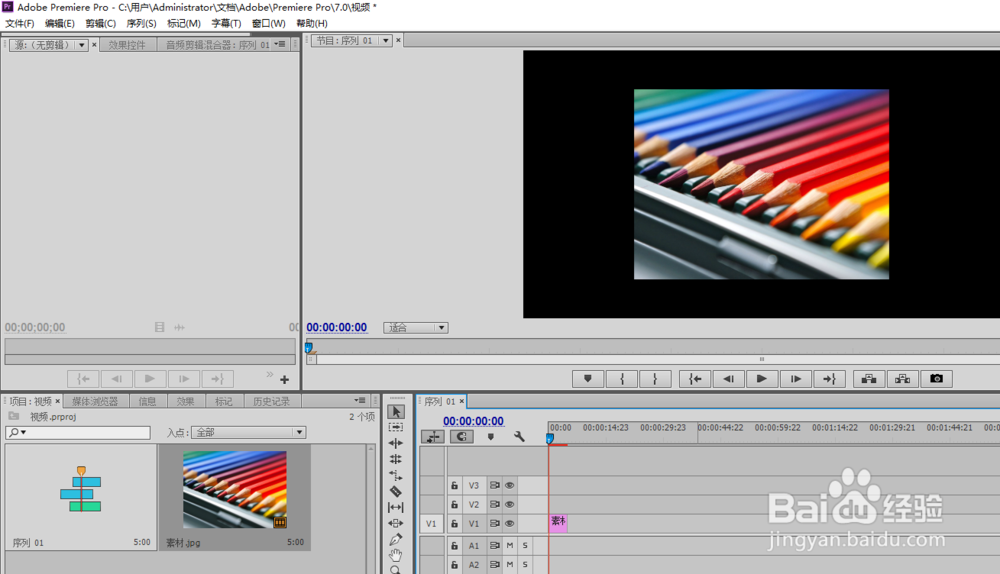Click the Program monitor playhead marker
This screenshot has height=574, width=1000.
(x=309, y=348)
